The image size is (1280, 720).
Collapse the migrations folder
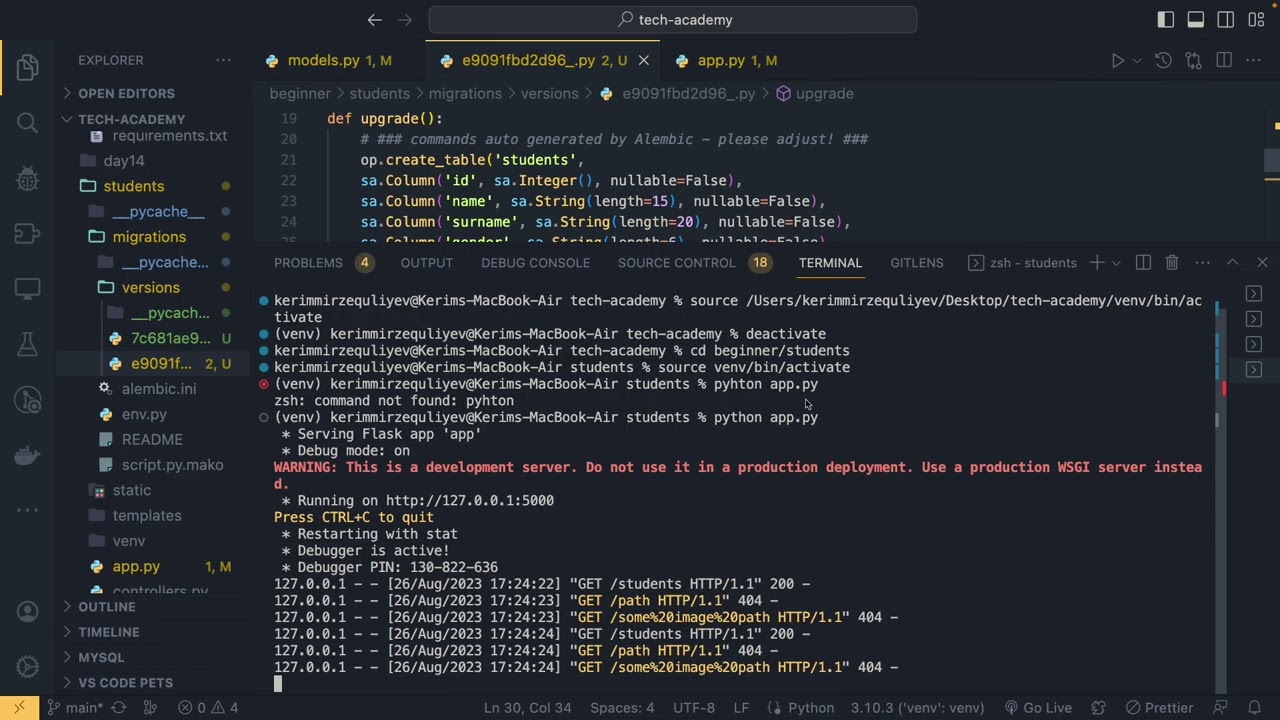pos(149,236)
